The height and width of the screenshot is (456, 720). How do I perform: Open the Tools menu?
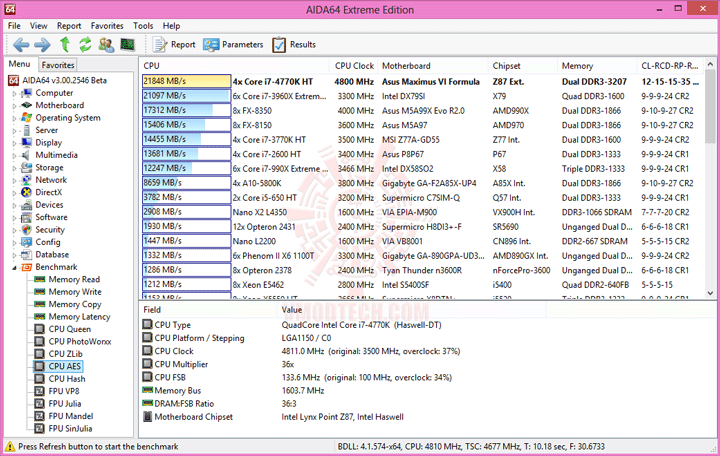[x=143, y=26]
